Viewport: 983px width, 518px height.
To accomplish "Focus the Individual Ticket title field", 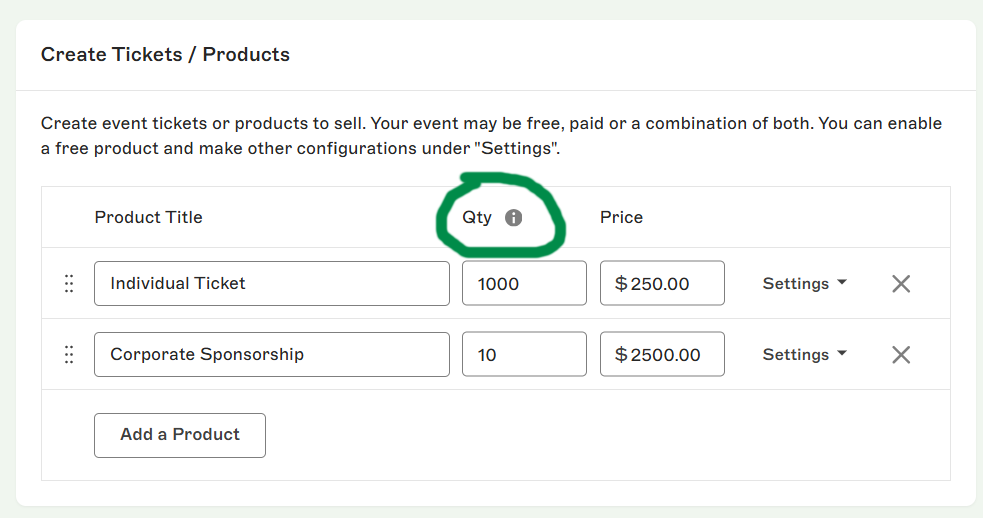I will pyautogui.click(x=271, y=283).
